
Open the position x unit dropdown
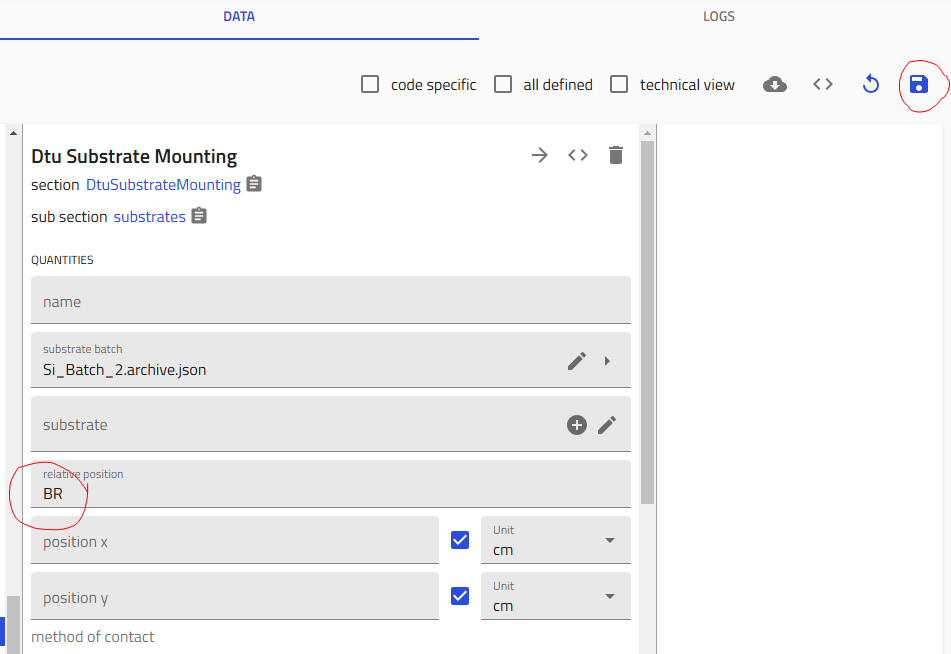[x=556, y=541]
